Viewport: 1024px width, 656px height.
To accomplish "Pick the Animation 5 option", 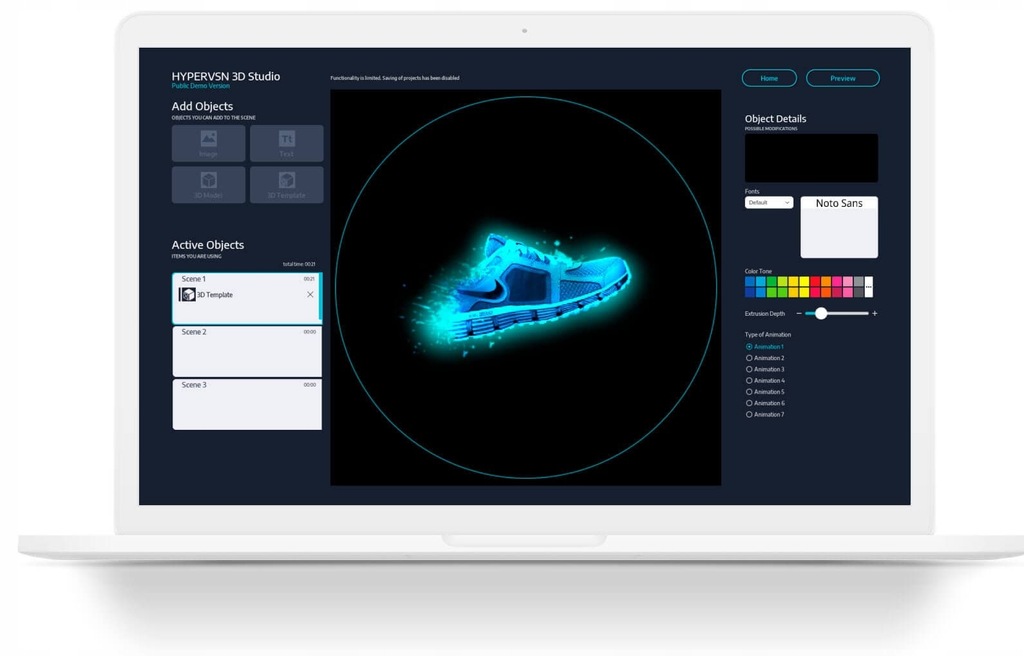I will (x=749, y=392).
